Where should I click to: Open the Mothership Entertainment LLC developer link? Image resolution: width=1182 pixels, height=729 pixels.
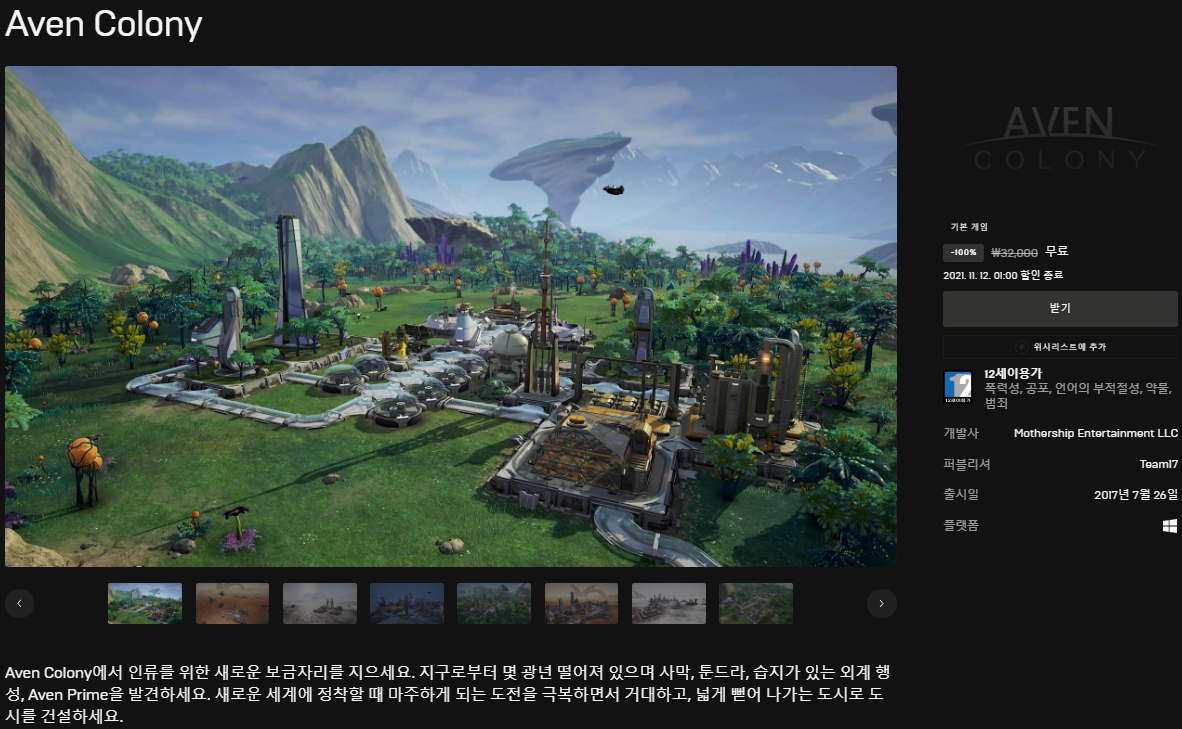(1095, 433)
